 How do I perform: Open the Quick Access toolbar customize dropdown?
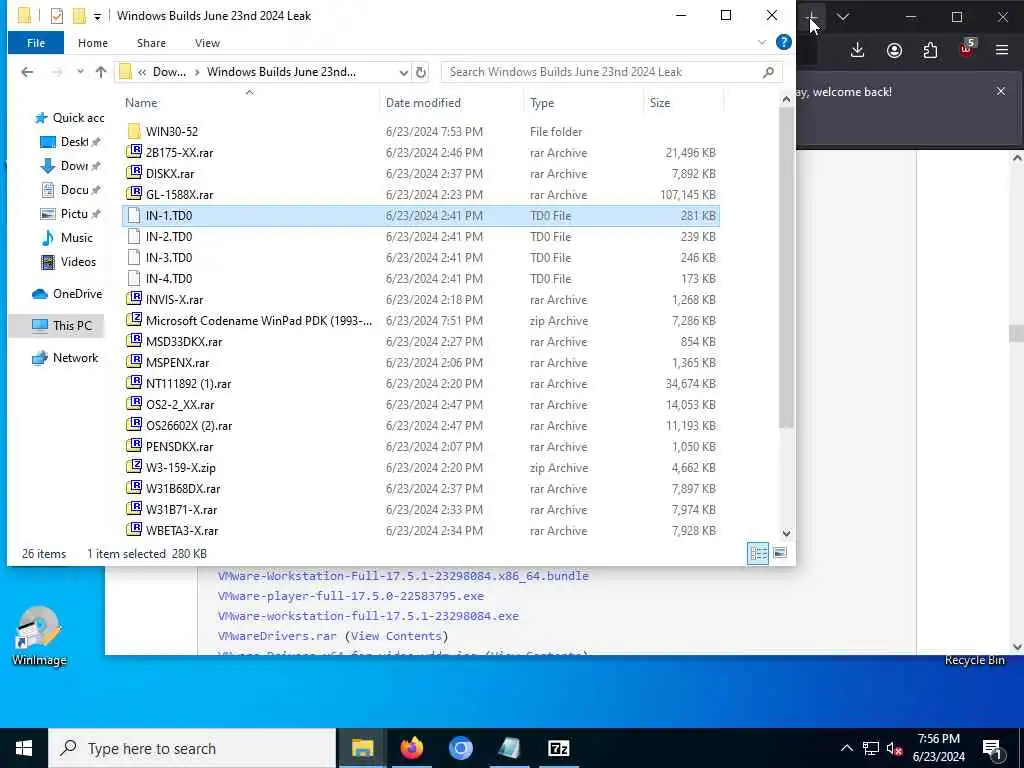[x=97, y=16]
